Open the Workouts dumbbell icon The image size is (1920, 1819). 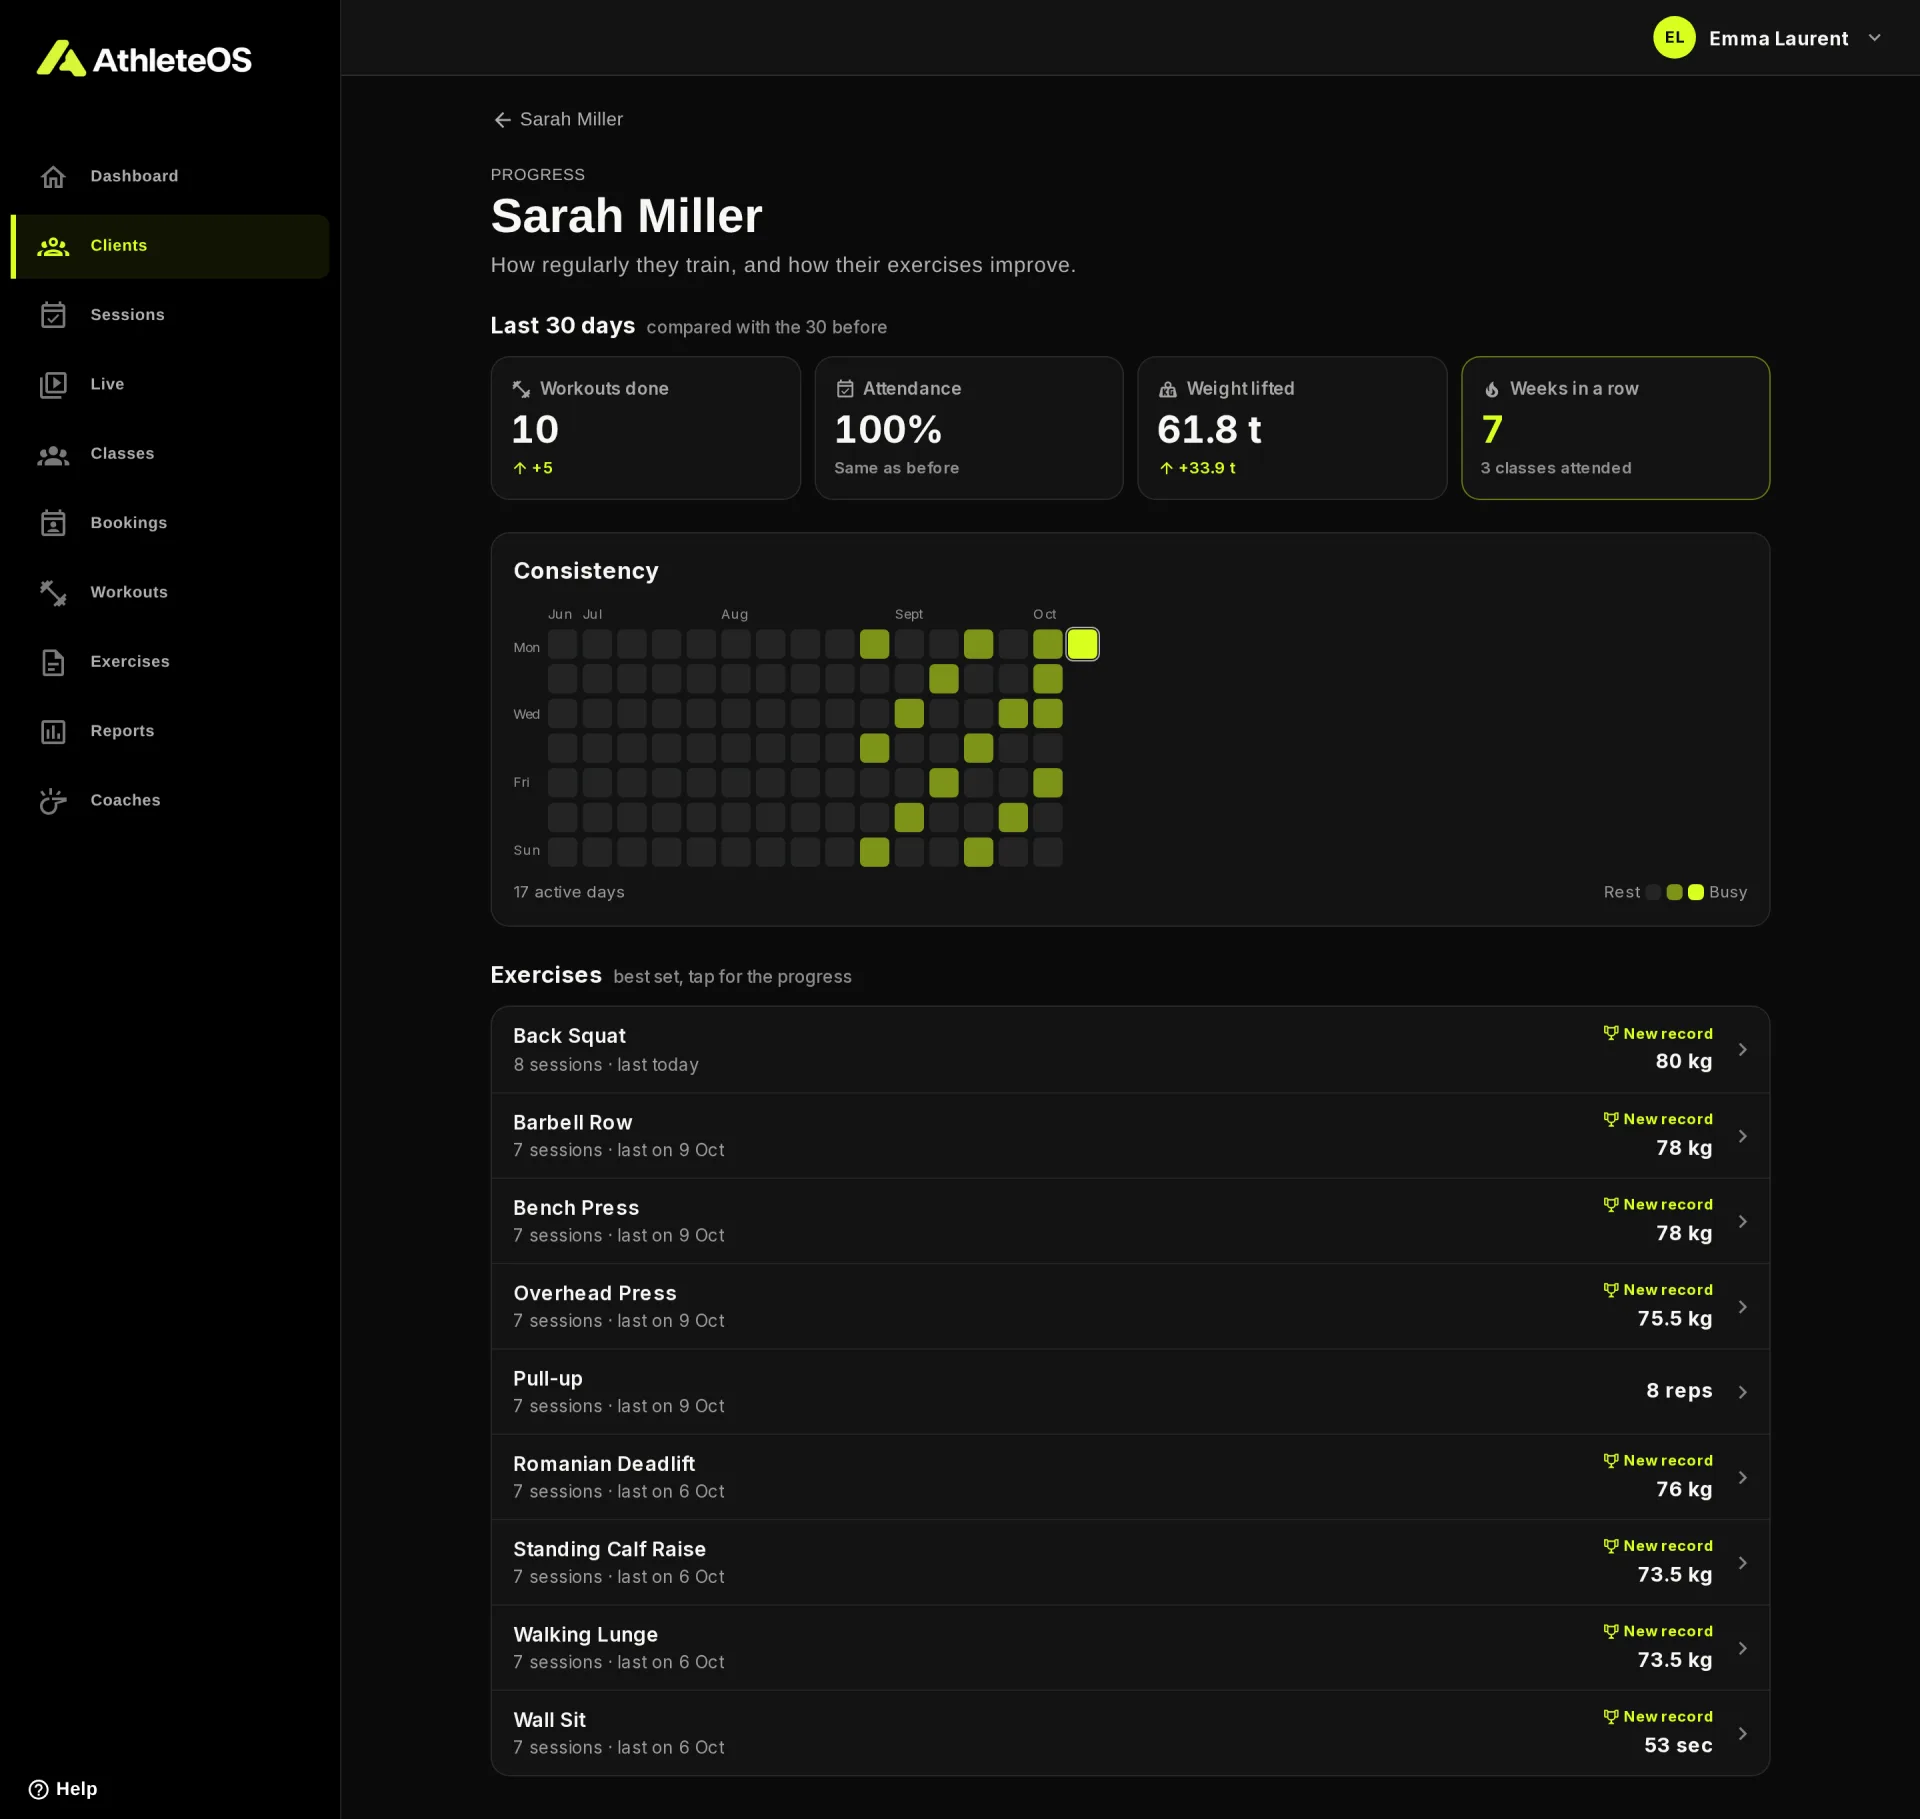click(53, 593)
